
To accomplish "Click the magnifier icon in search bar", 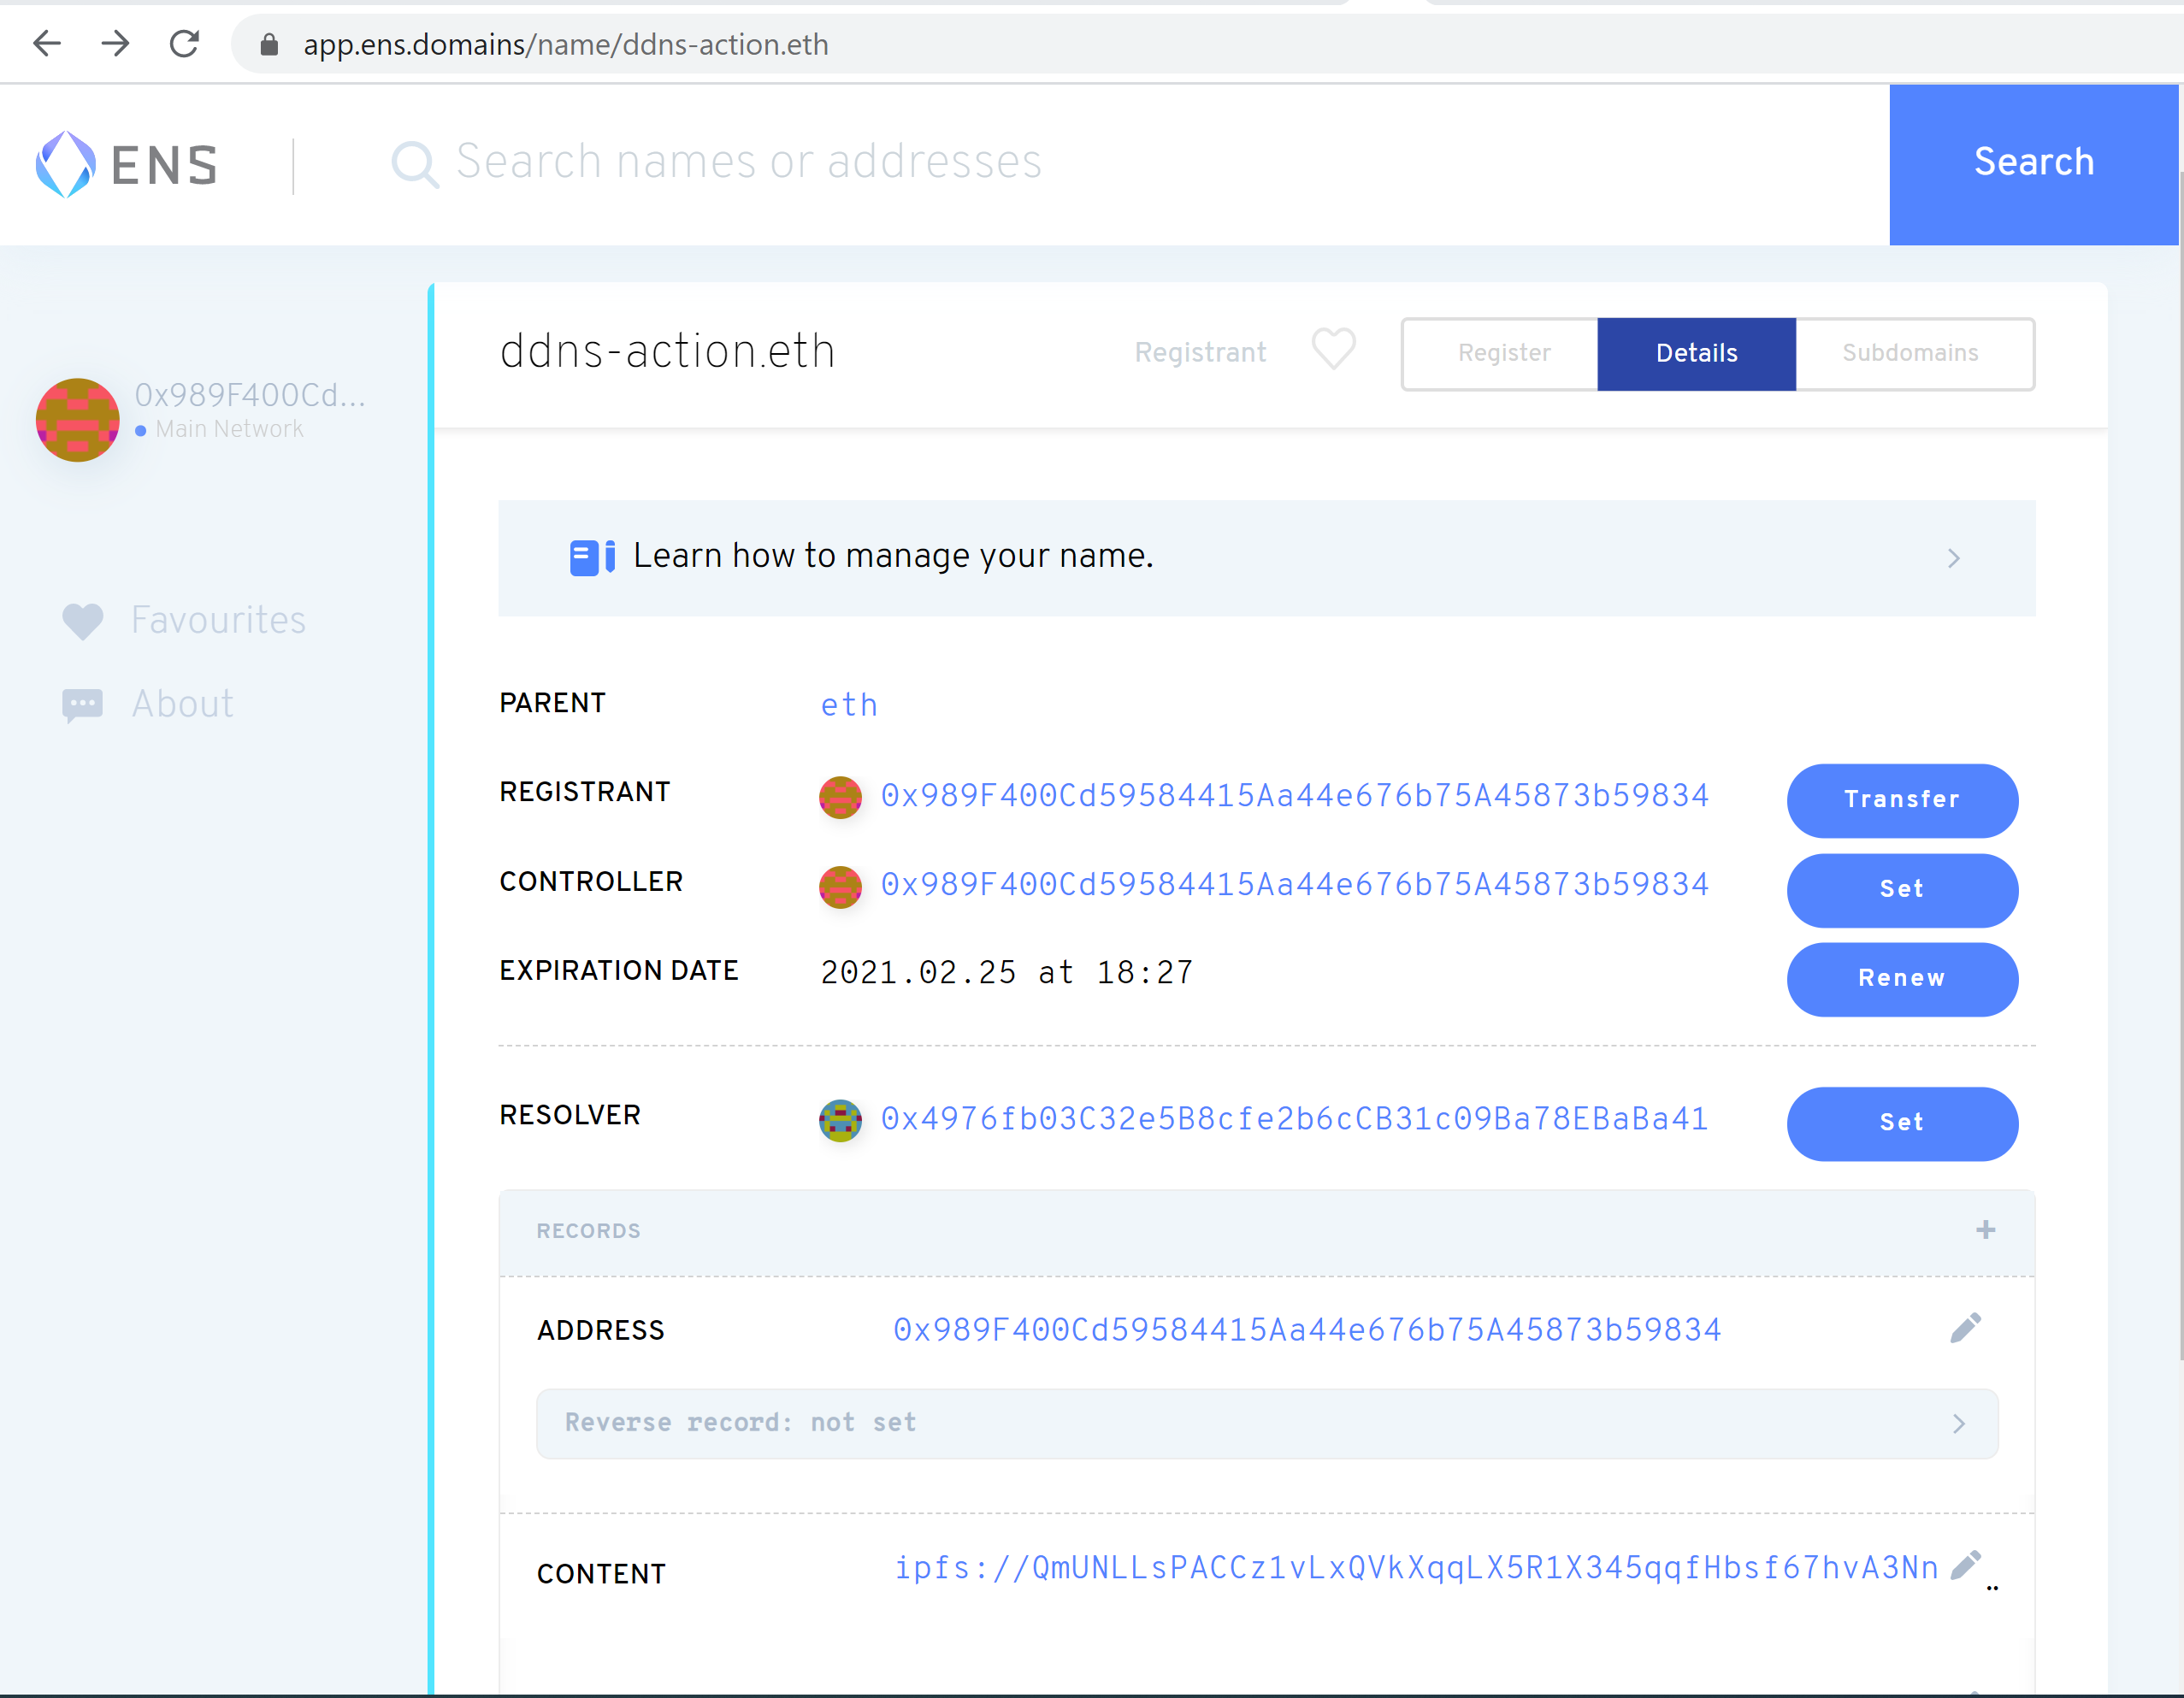I will coord(414,164).
